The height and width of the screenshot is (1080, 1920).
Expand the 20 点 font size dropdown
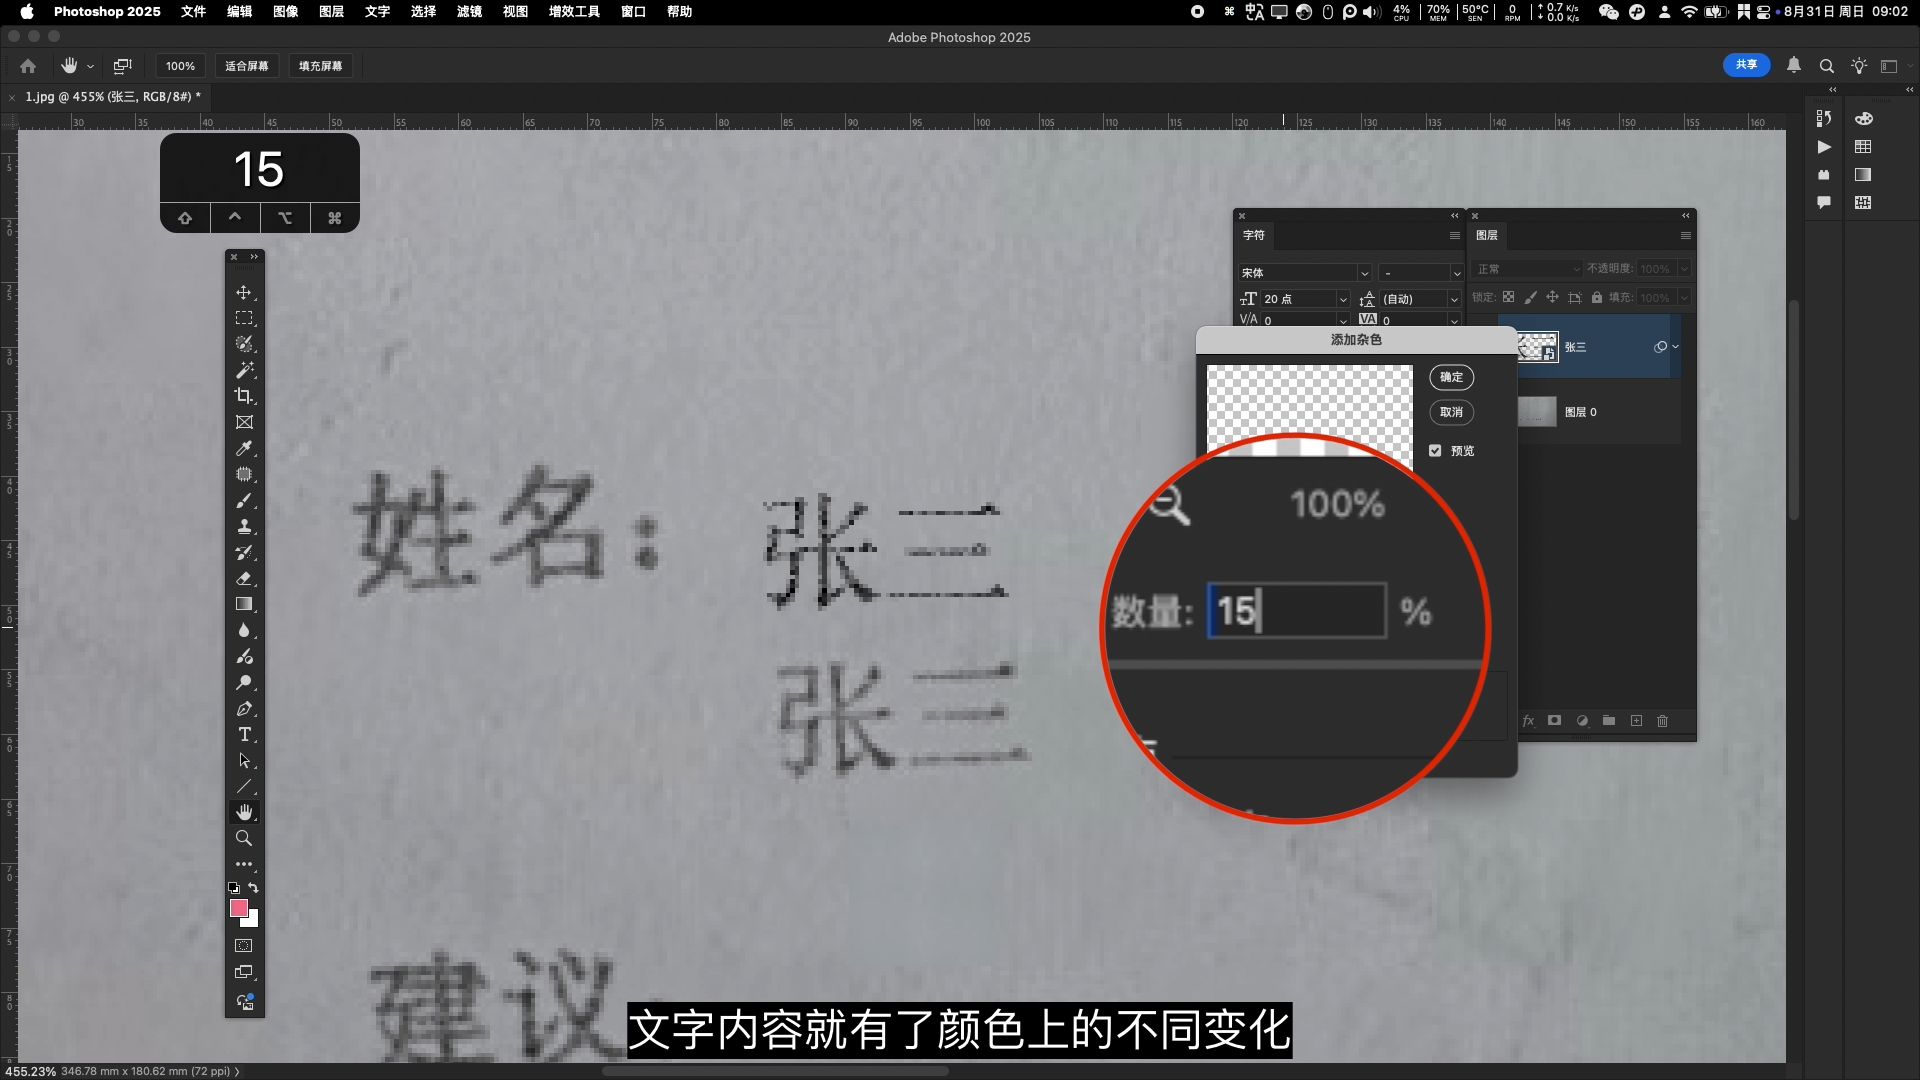[x=1342, y=299]
